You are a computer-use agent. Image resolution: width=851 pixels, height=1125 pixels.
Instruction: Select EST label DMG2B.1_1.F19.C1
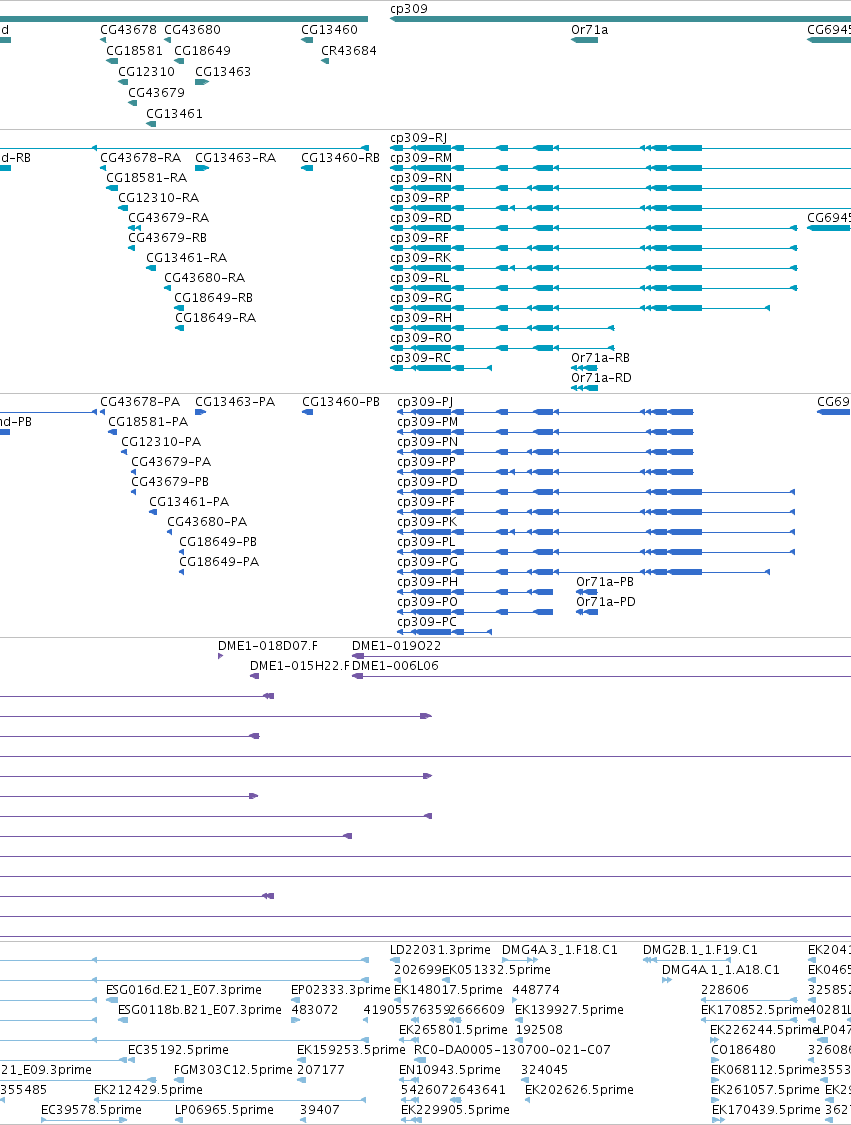coord(700,950)
